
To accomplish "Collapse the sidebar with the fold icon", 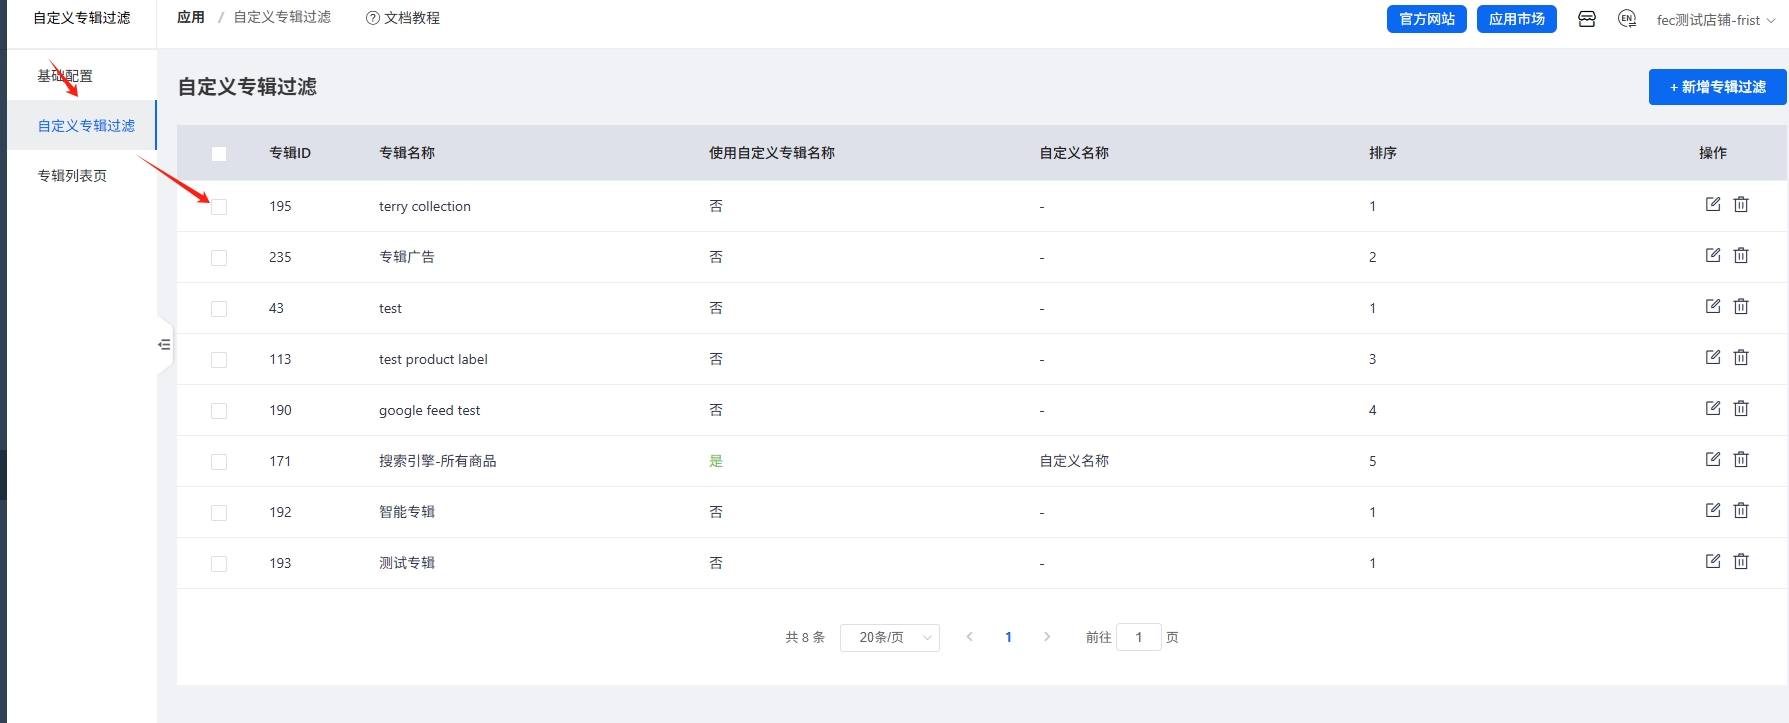I will 164,345.
